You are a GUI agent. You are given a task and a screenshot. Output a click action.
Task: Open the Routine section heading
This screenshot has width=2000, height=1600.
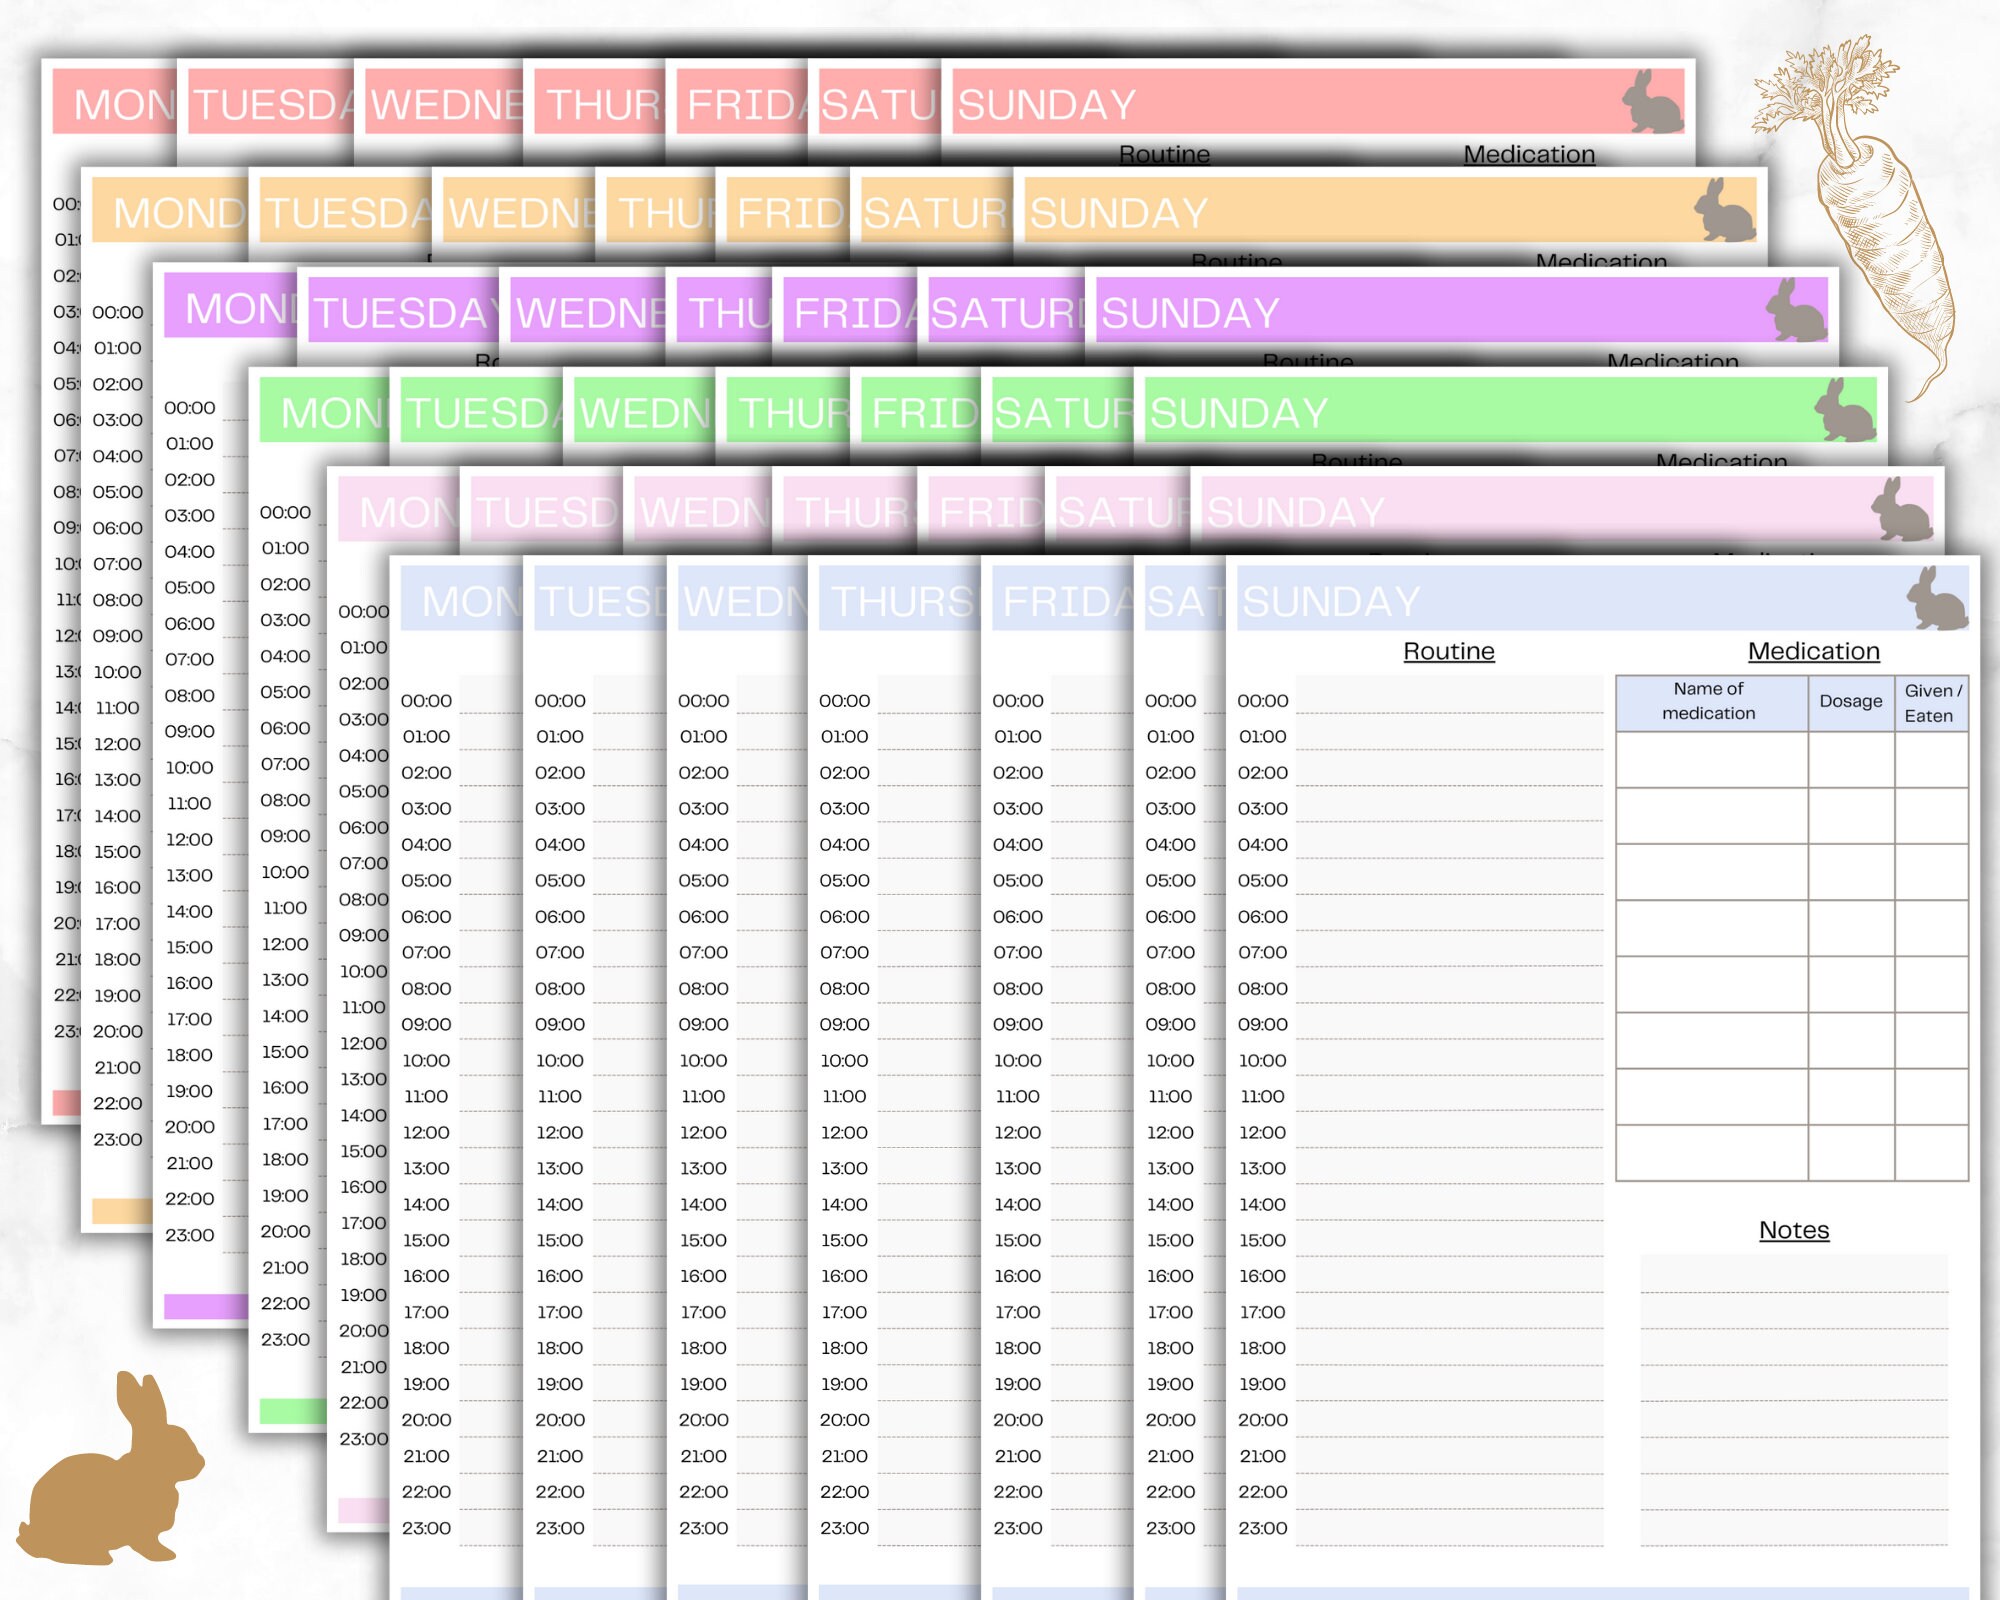click(x=1448, y=651)
